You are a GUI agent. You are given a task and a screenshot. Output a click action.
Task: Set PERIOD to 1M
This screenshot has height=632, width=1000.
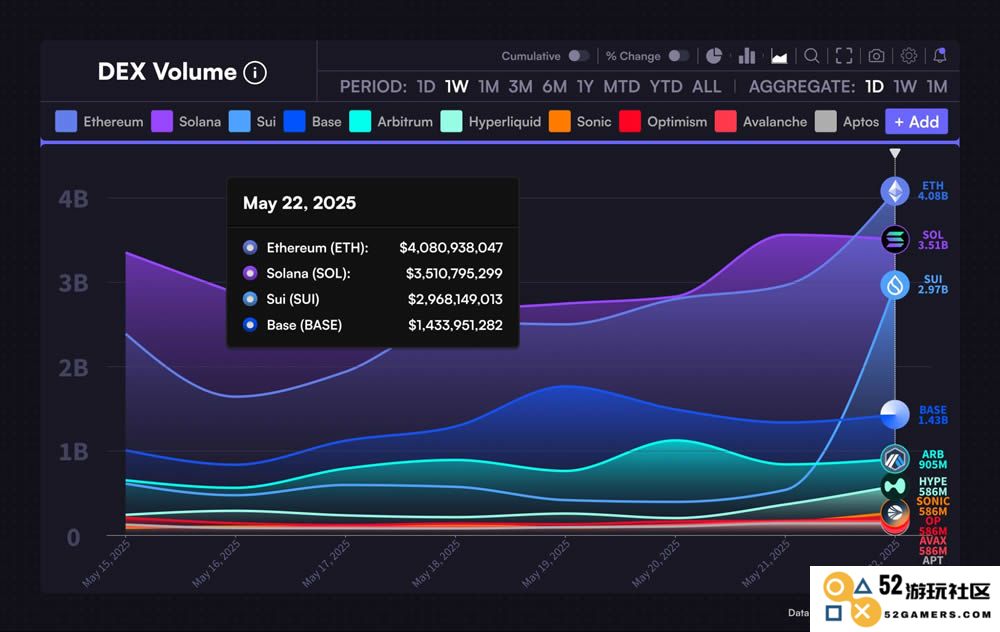click(x=489, y=87)
